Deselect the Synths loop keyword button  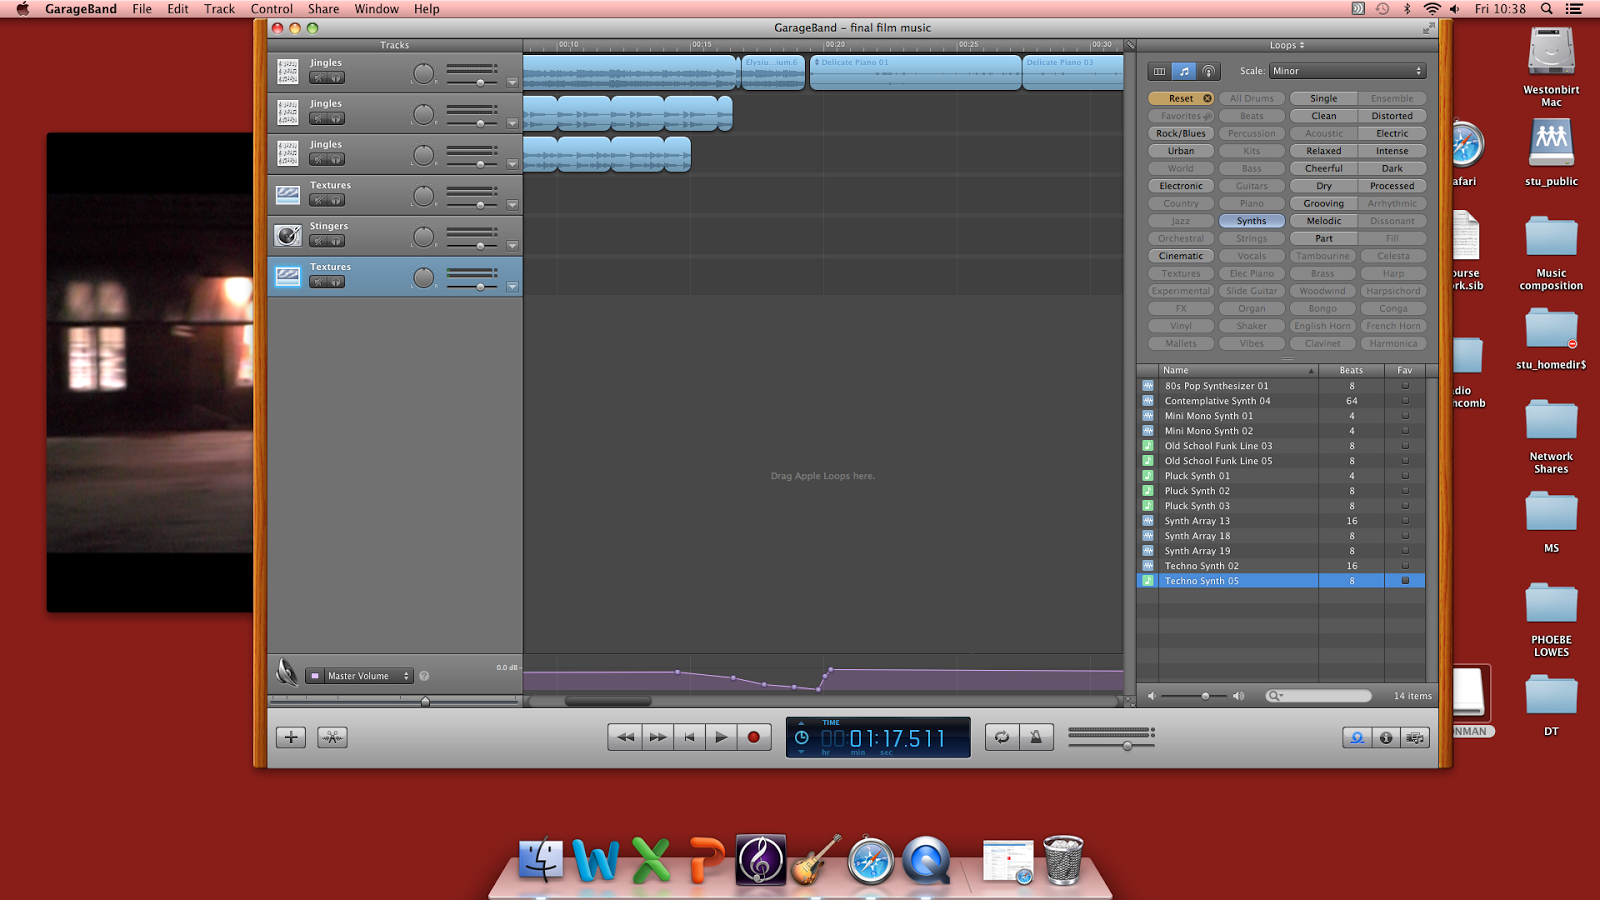(x=1251, y=221)
